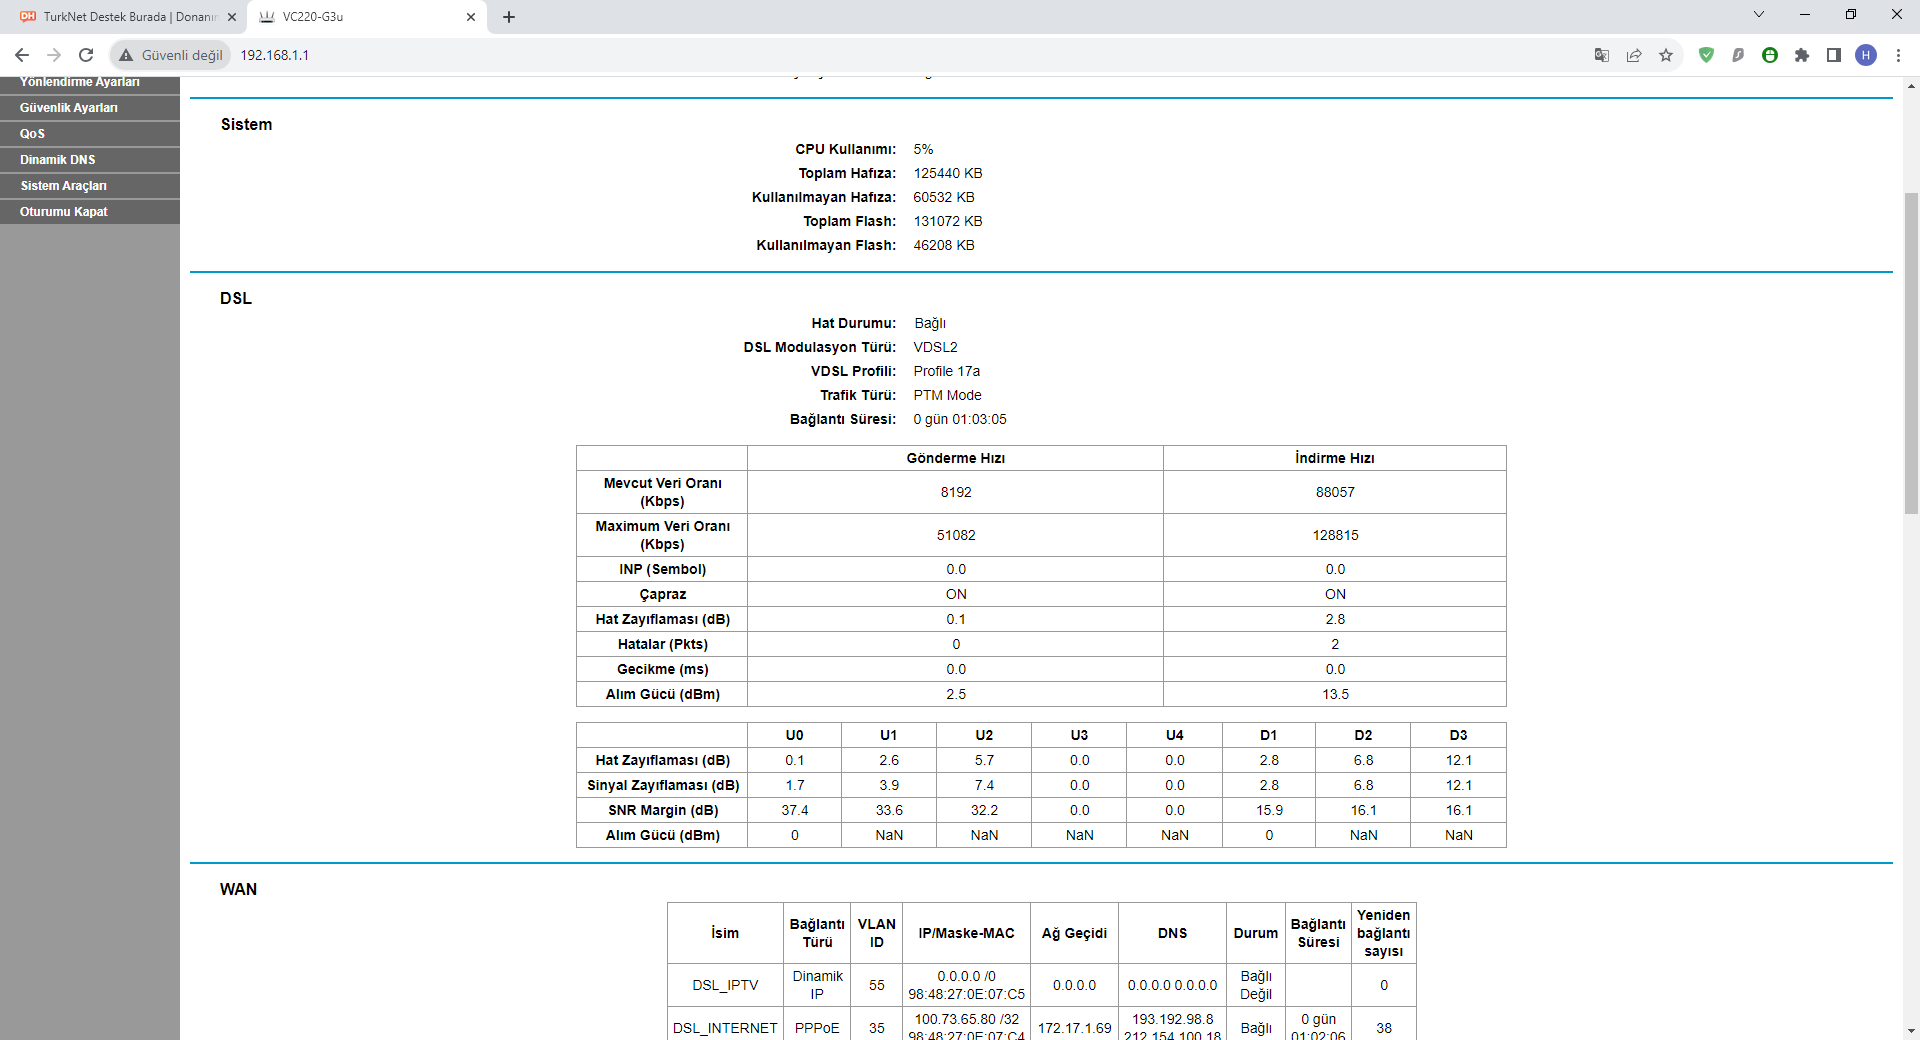Screen dimensions: 1920x1040
Task: Select the gateway cell 172.17.1.69
Action: [x=1074, y=1028]
